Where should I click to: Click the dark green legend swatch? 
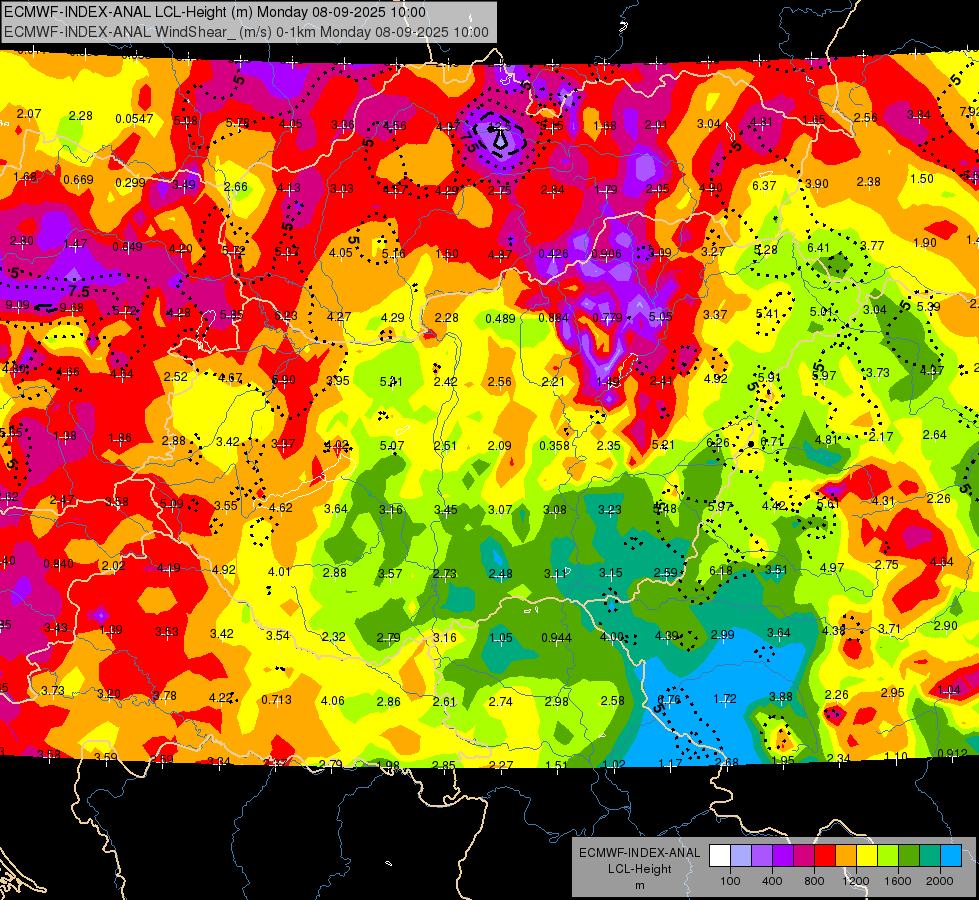908,856
